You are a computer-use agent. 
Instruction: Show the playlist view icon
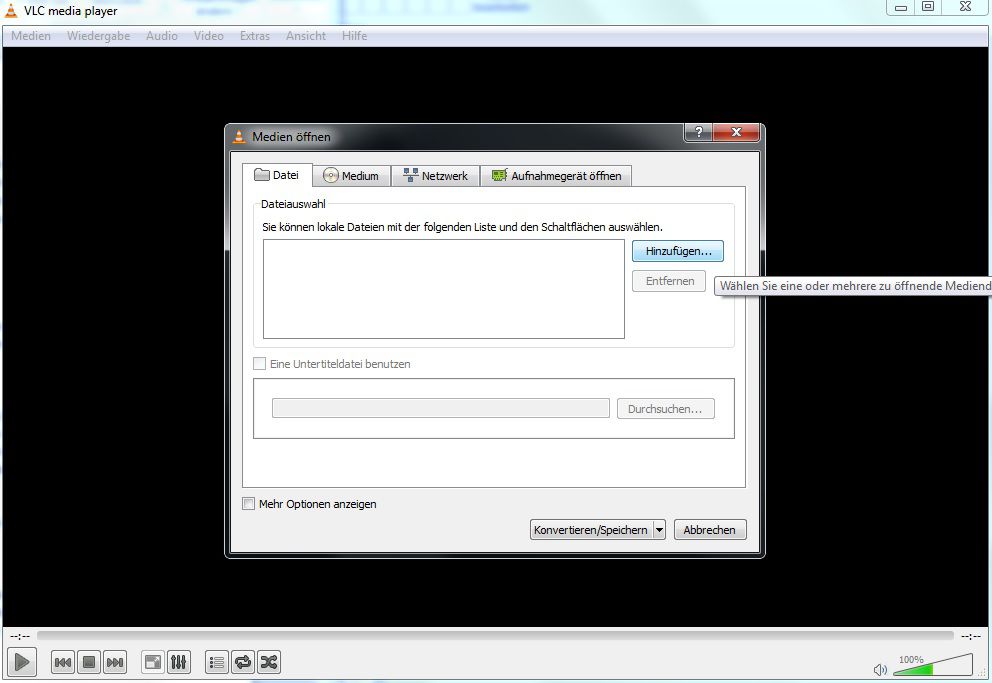pyautogui.click(x=216, y=661)
